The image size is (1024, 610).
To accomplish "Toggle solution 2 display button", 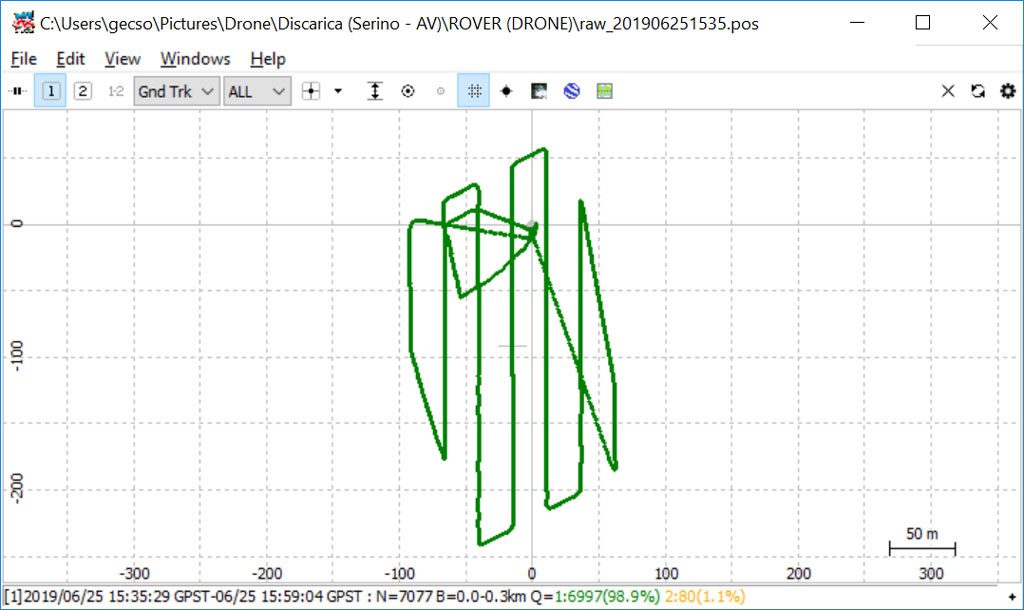I will click(x=83, y=91).
